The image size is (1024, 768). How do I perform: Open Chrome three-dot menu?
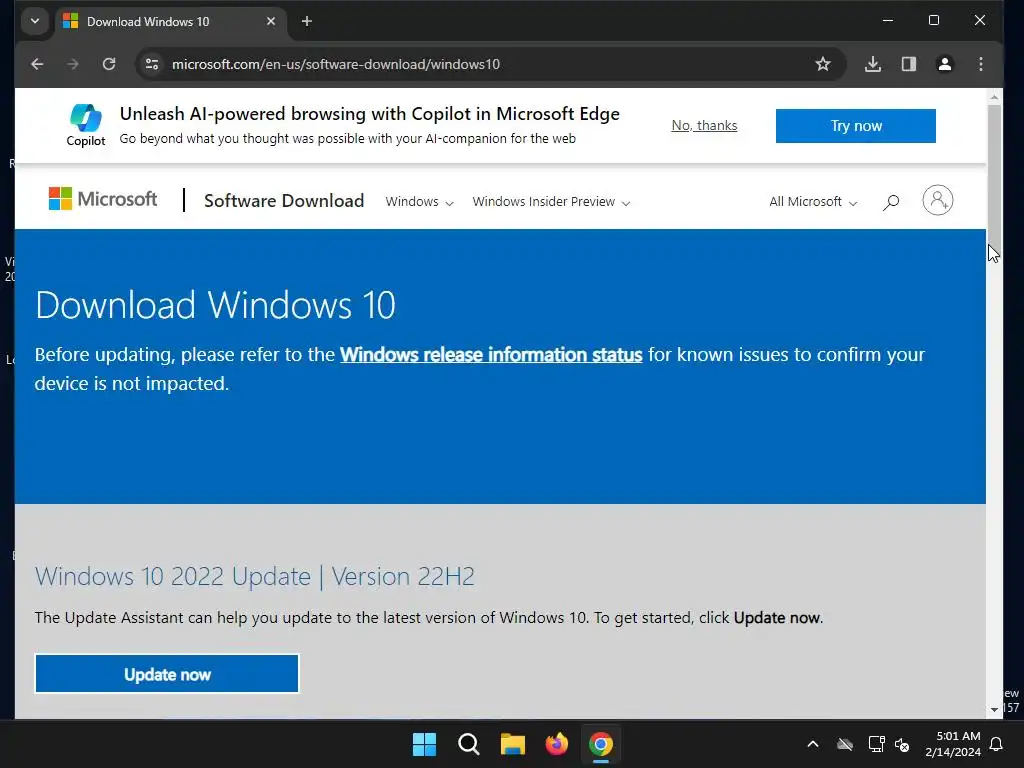pos(980,64)
